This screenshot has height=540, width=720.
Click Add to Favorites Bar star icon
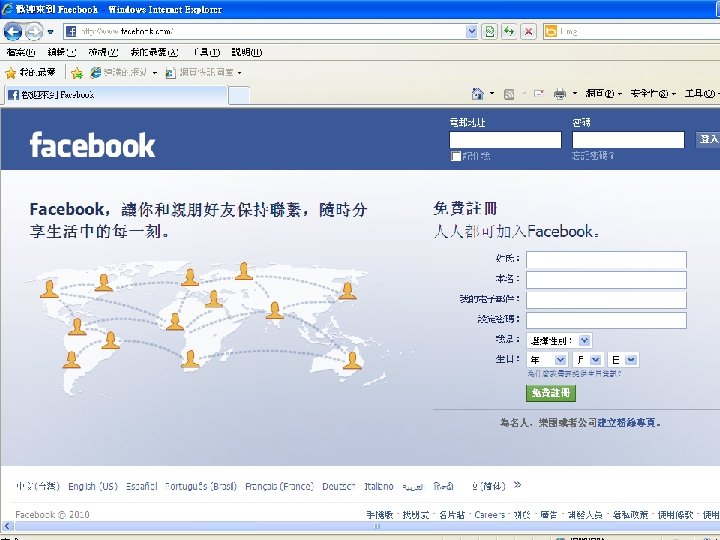pos(77,73)
